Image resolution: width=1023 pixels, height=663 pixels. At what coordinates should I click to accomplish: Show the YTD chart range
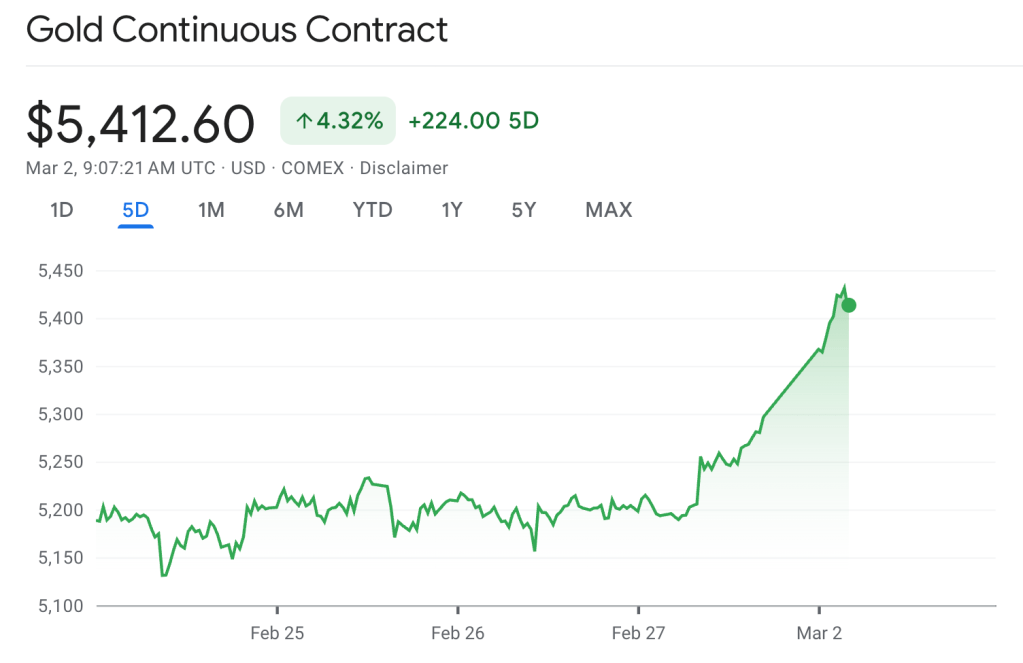(x=372, y=210)
